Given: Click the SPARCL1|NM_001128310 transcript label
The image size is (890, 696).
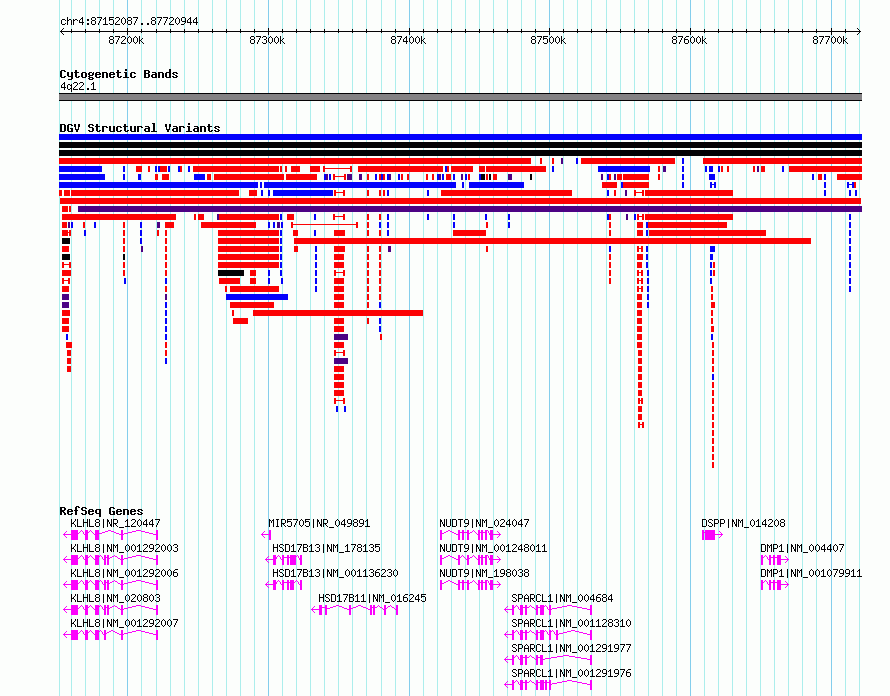Looking at the screenshot, I should coord(571,623).
